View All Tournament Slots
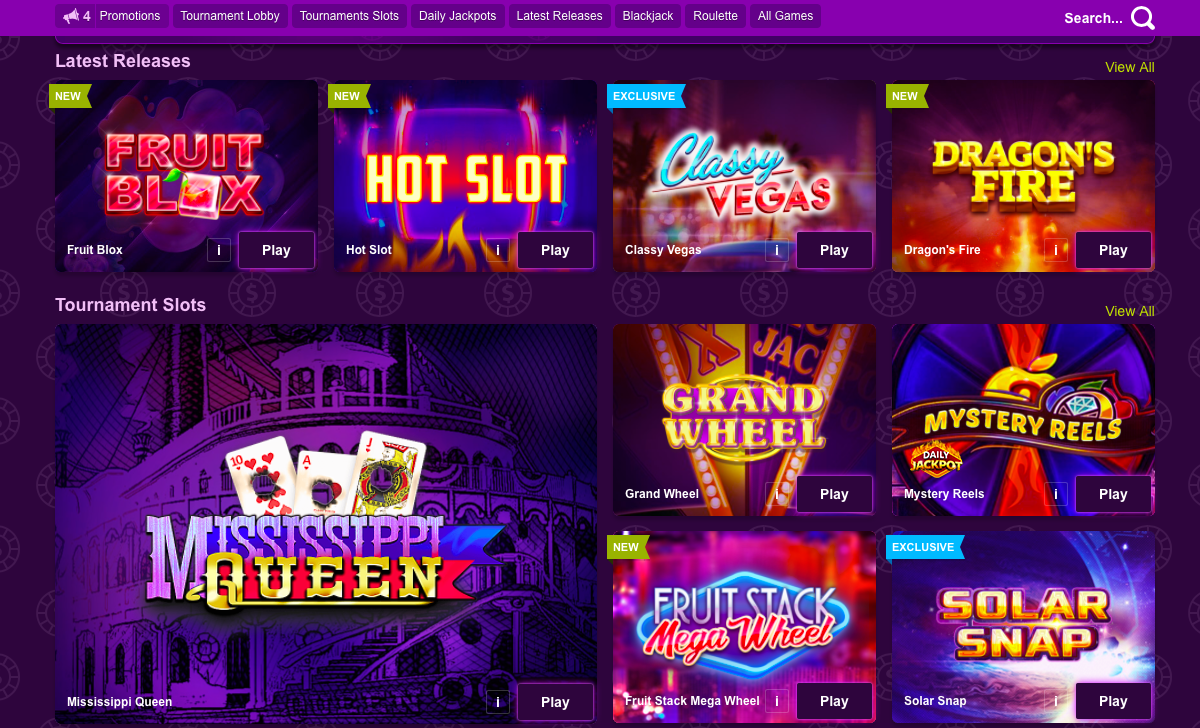Screen dimensions: 1200x728 [1130, 311]
